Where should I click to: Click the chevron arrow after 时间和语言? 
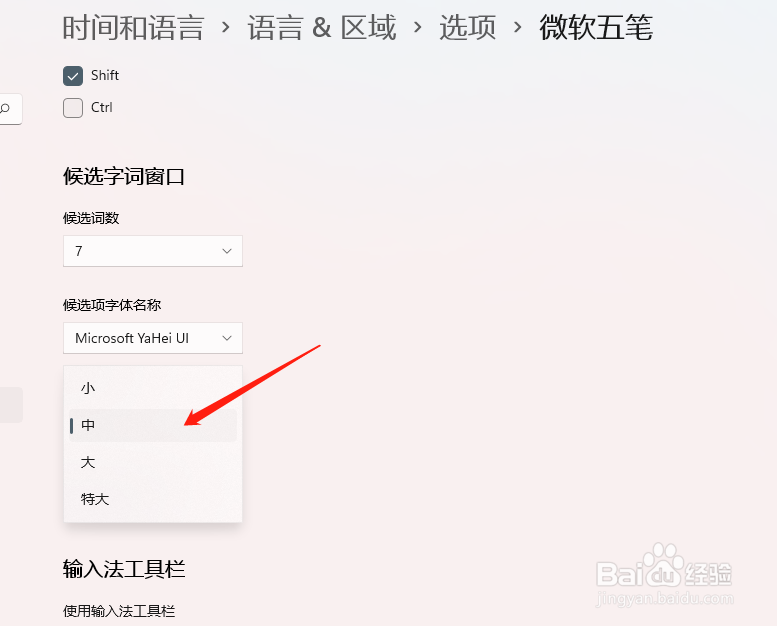click(225, 28)
